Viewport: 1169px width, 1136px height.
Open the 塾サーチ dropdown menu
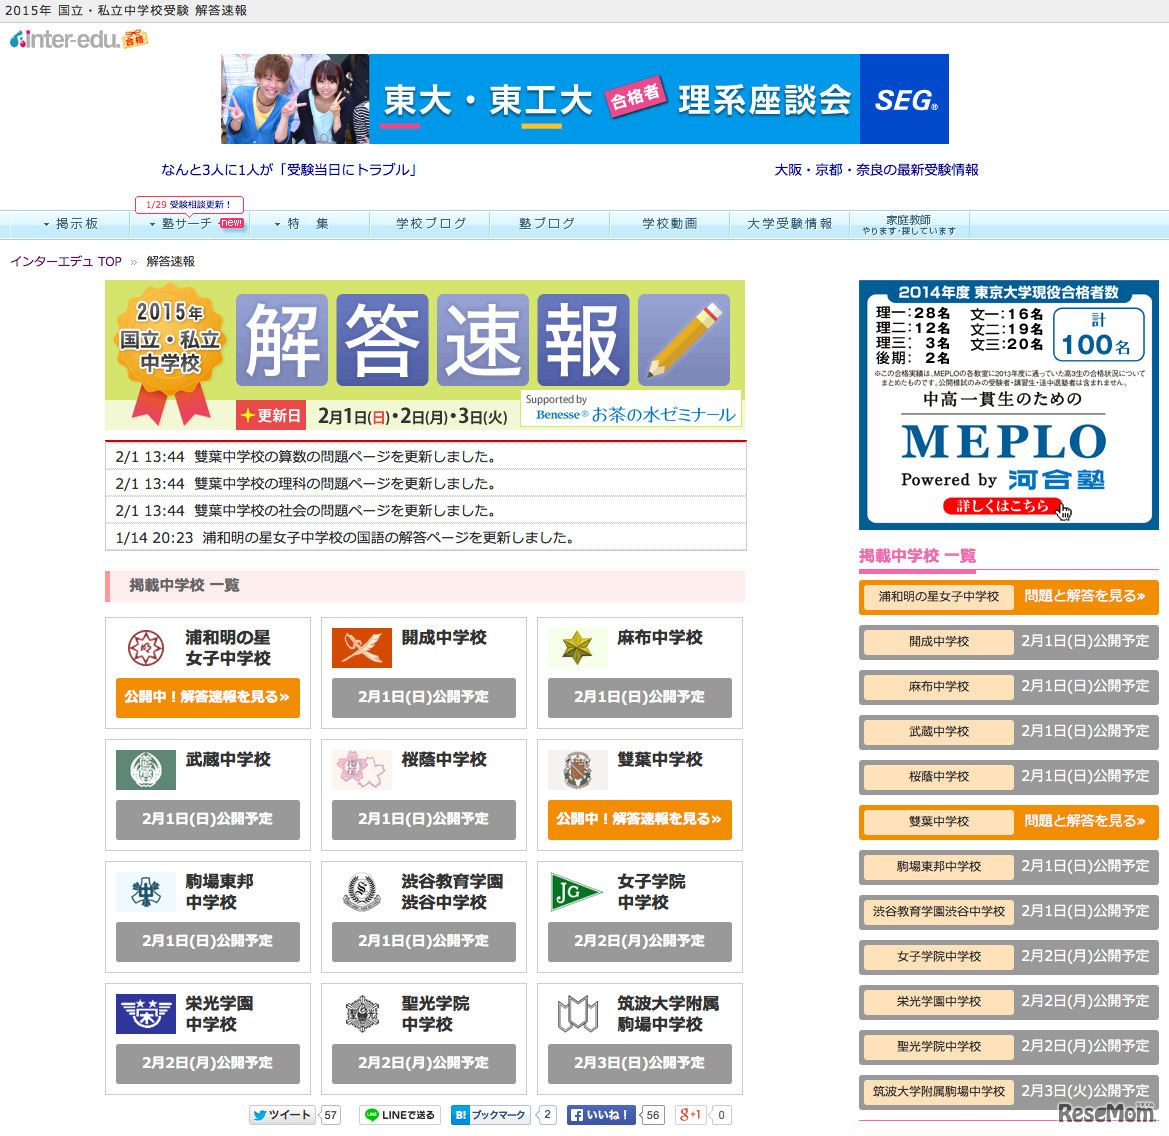point(185,224)
